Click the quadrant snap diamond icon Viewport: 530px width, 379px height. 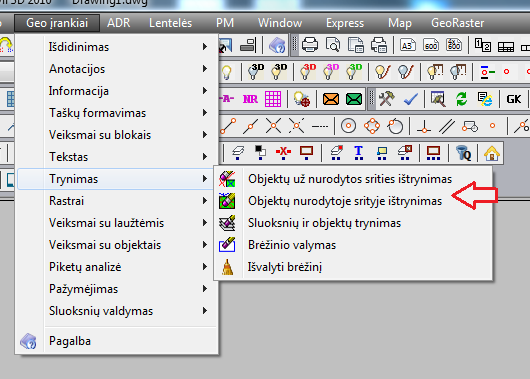tap(372, 126)
